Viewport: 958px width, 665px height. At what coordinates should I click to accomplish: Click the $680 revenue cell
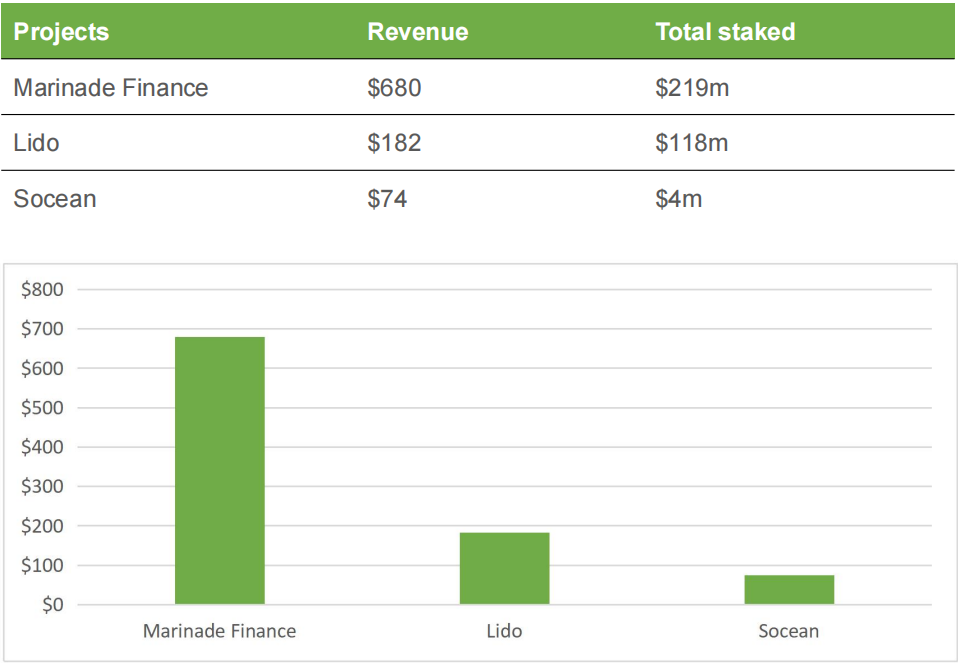[394, 88]
